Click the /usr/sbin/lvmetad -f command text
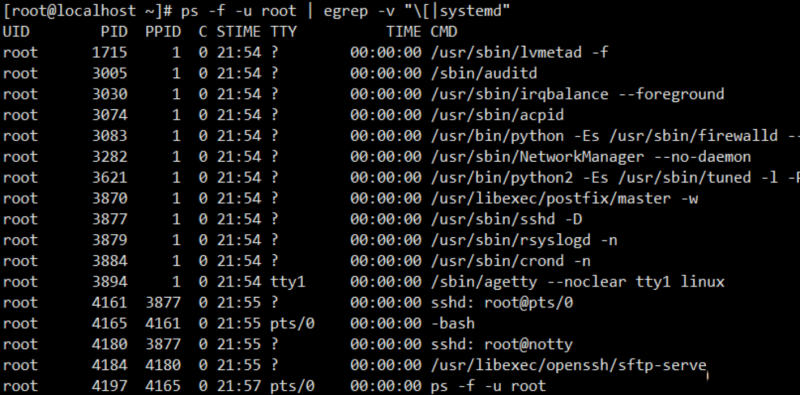This screenshot has width=800, height=395. point(519,53)
